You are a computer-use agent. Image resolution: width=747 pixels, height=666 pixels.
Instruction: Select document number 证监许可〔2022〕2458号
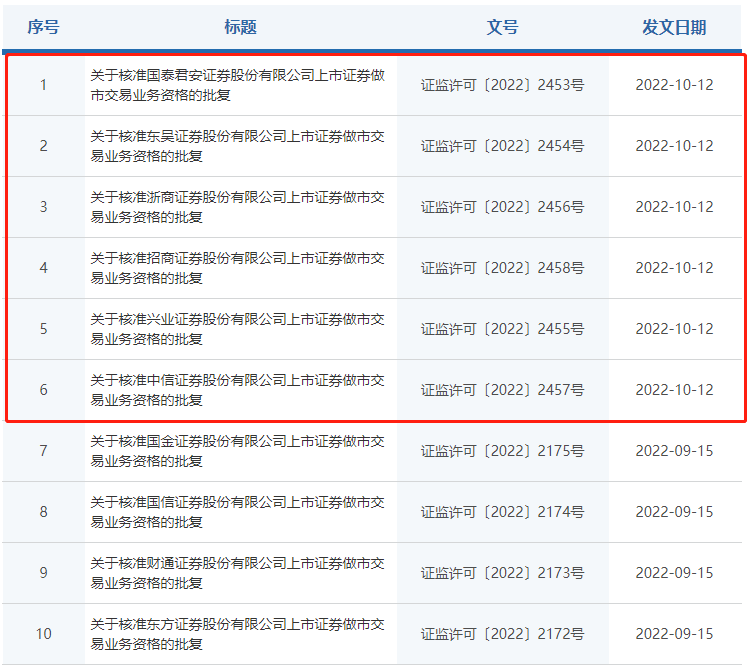(503, 268)
